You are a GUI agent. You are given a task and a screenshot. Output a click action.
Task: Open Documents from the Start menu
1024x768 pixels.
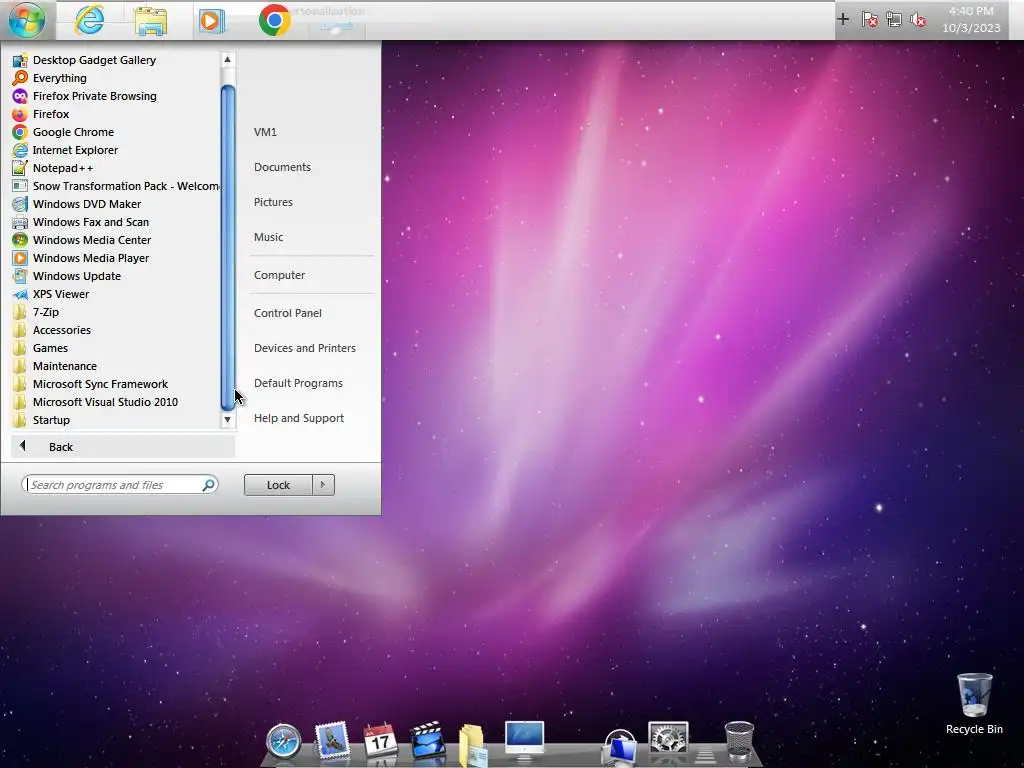pos(282,167)
